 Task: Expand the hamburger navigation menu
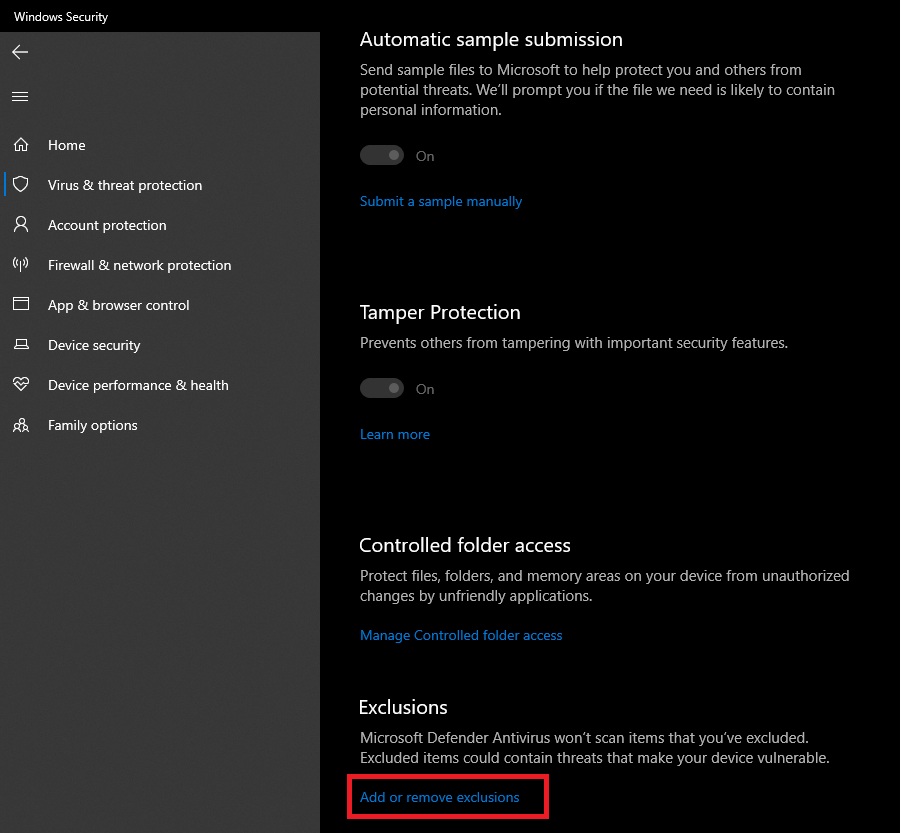[20, 97]
